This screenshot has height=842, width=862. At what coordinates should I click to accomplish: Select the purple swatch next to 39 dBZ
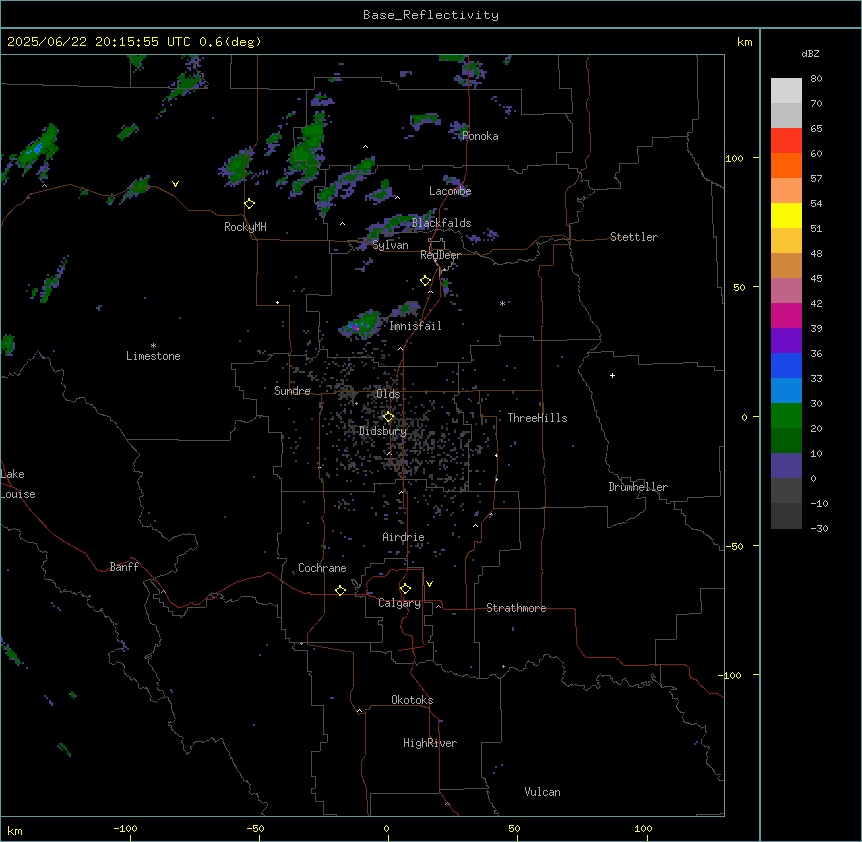coord(786,341)
